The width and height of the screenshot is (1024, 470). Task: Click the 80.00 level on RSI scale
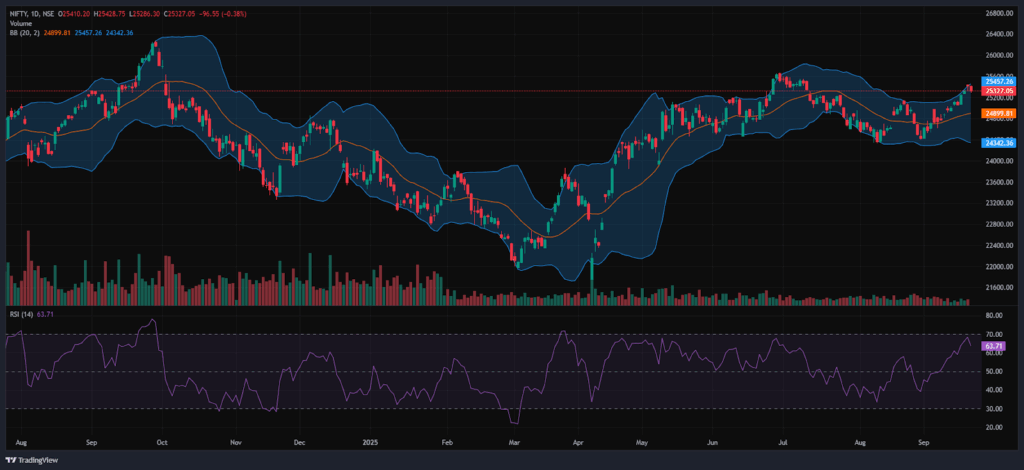[x=996, y=316]
